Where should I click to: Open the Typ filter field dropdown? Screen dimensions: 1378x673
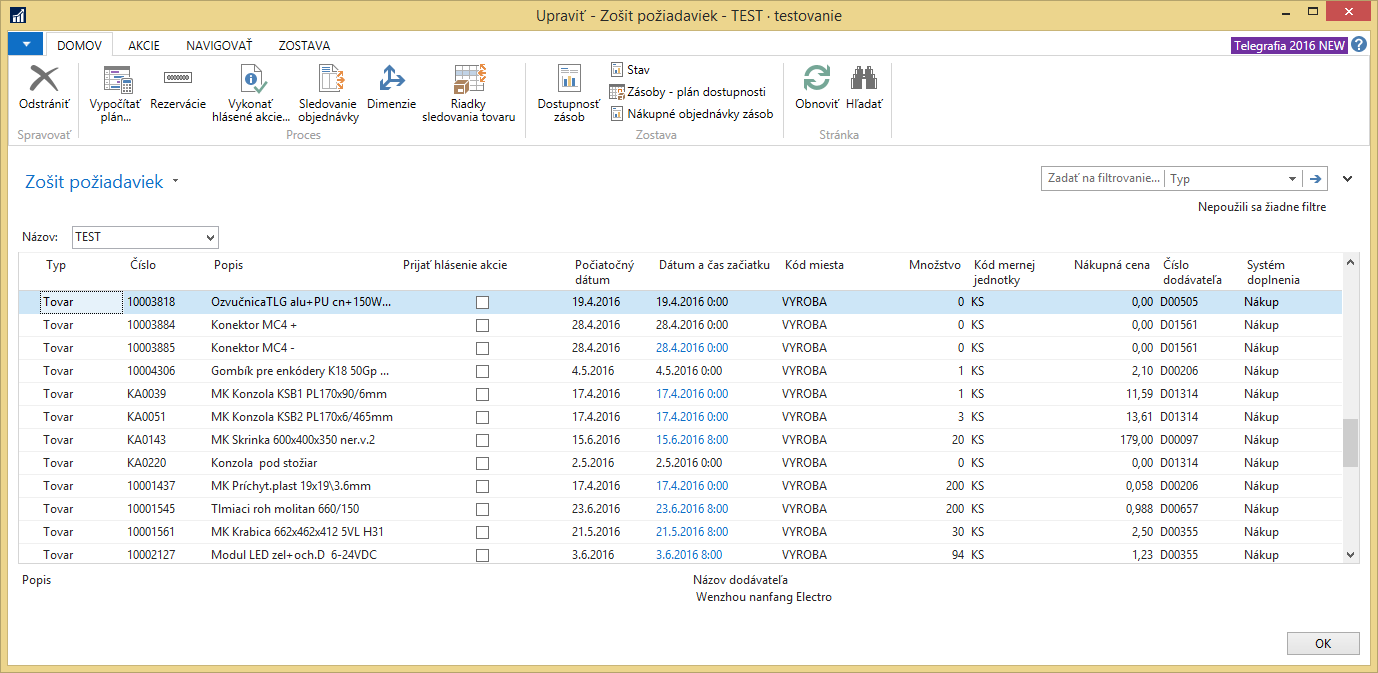[x=1292, y=179]
